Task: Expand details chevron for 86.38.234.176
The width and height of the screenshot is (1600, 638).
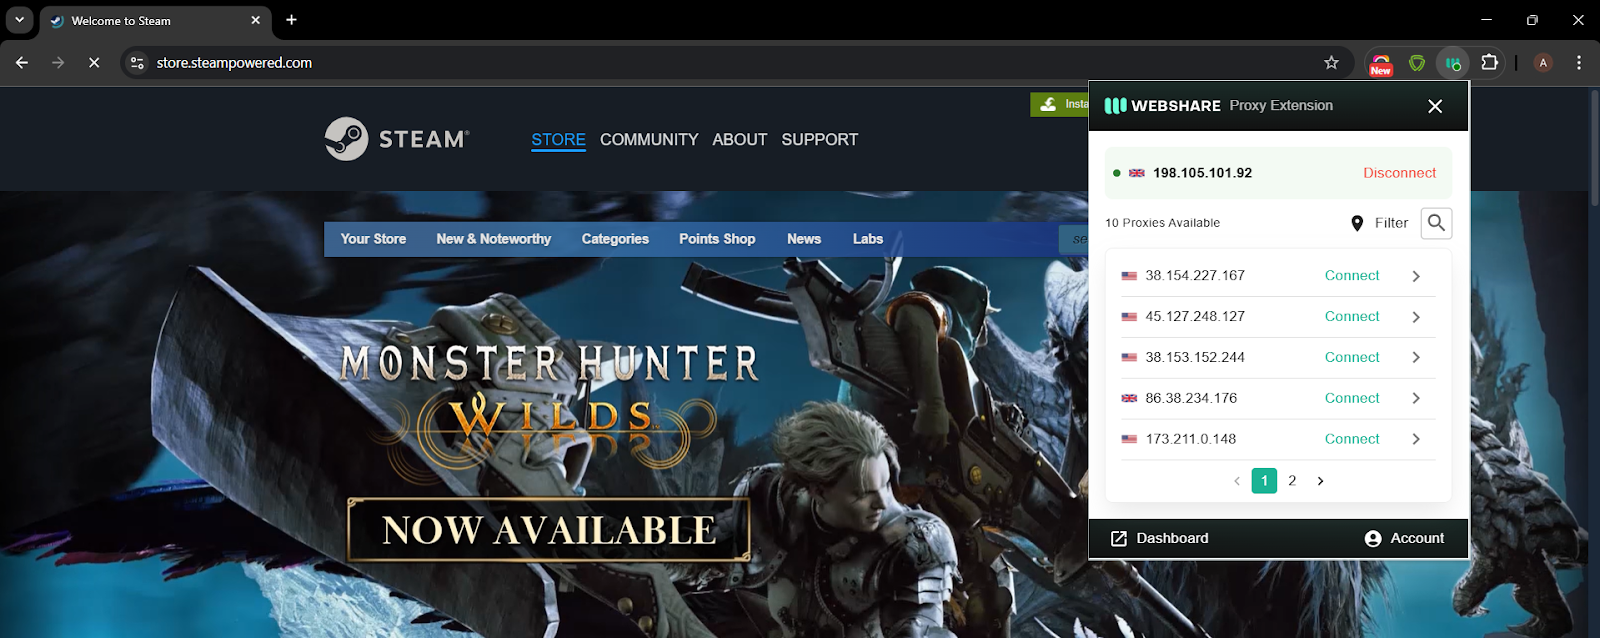Action: tap(1416, 398)
